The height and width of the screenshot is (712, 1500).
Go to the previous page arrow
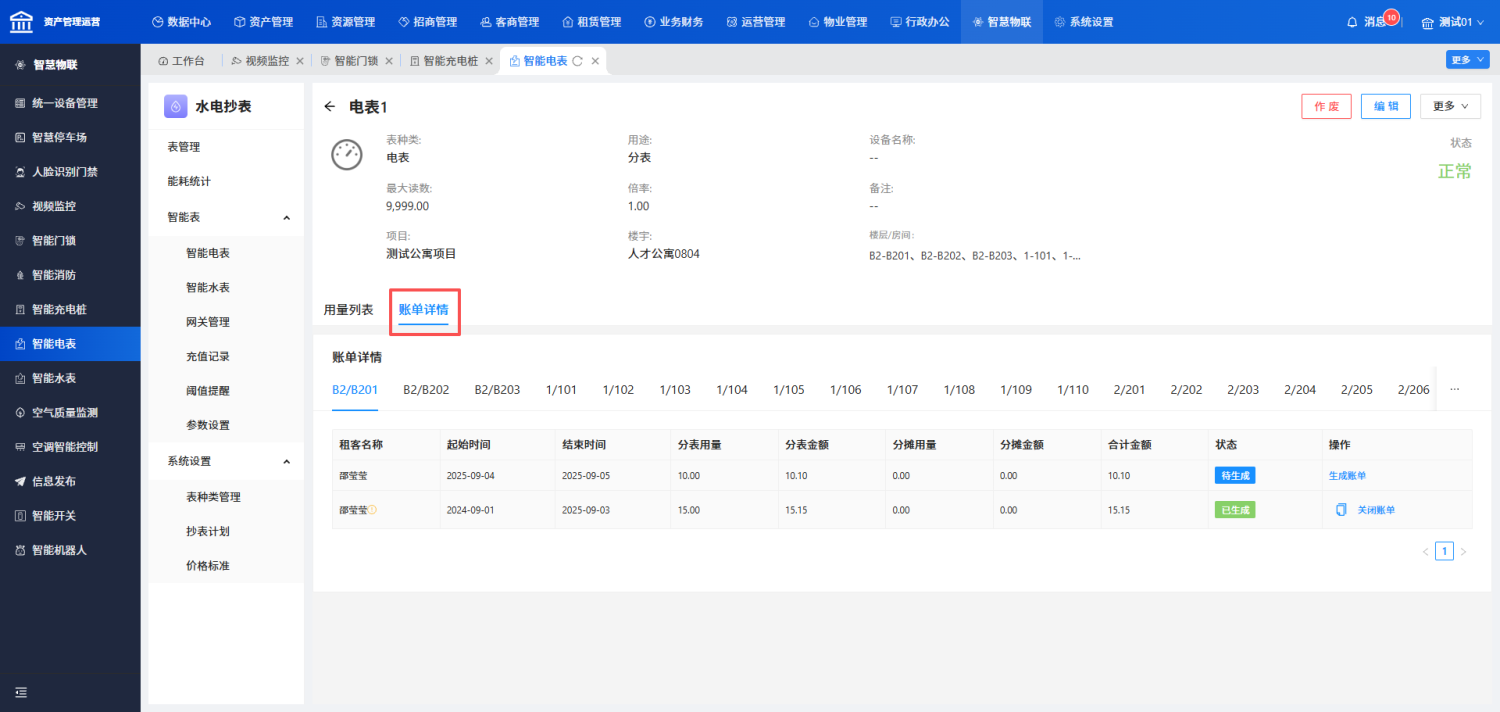1425,551
